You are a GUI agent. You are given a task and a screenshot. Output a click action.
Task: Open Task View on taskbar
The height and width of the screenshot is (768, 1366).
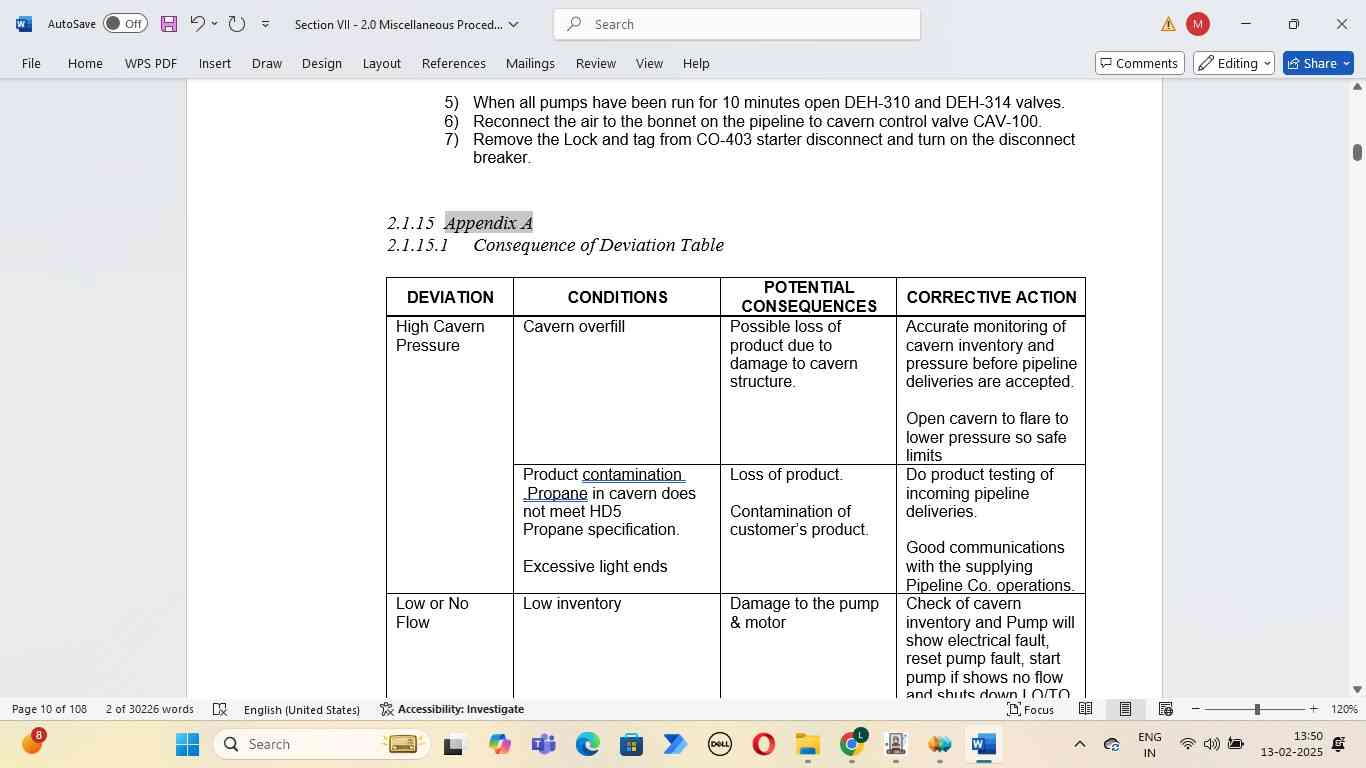(x=454, y=744)
